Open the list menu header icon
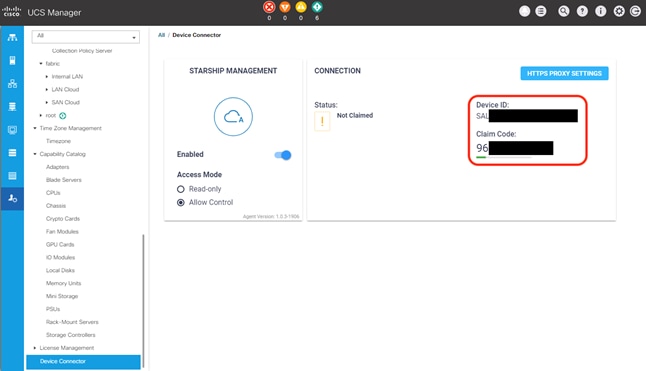The image size is (646, 371). (x=541, y=11)
